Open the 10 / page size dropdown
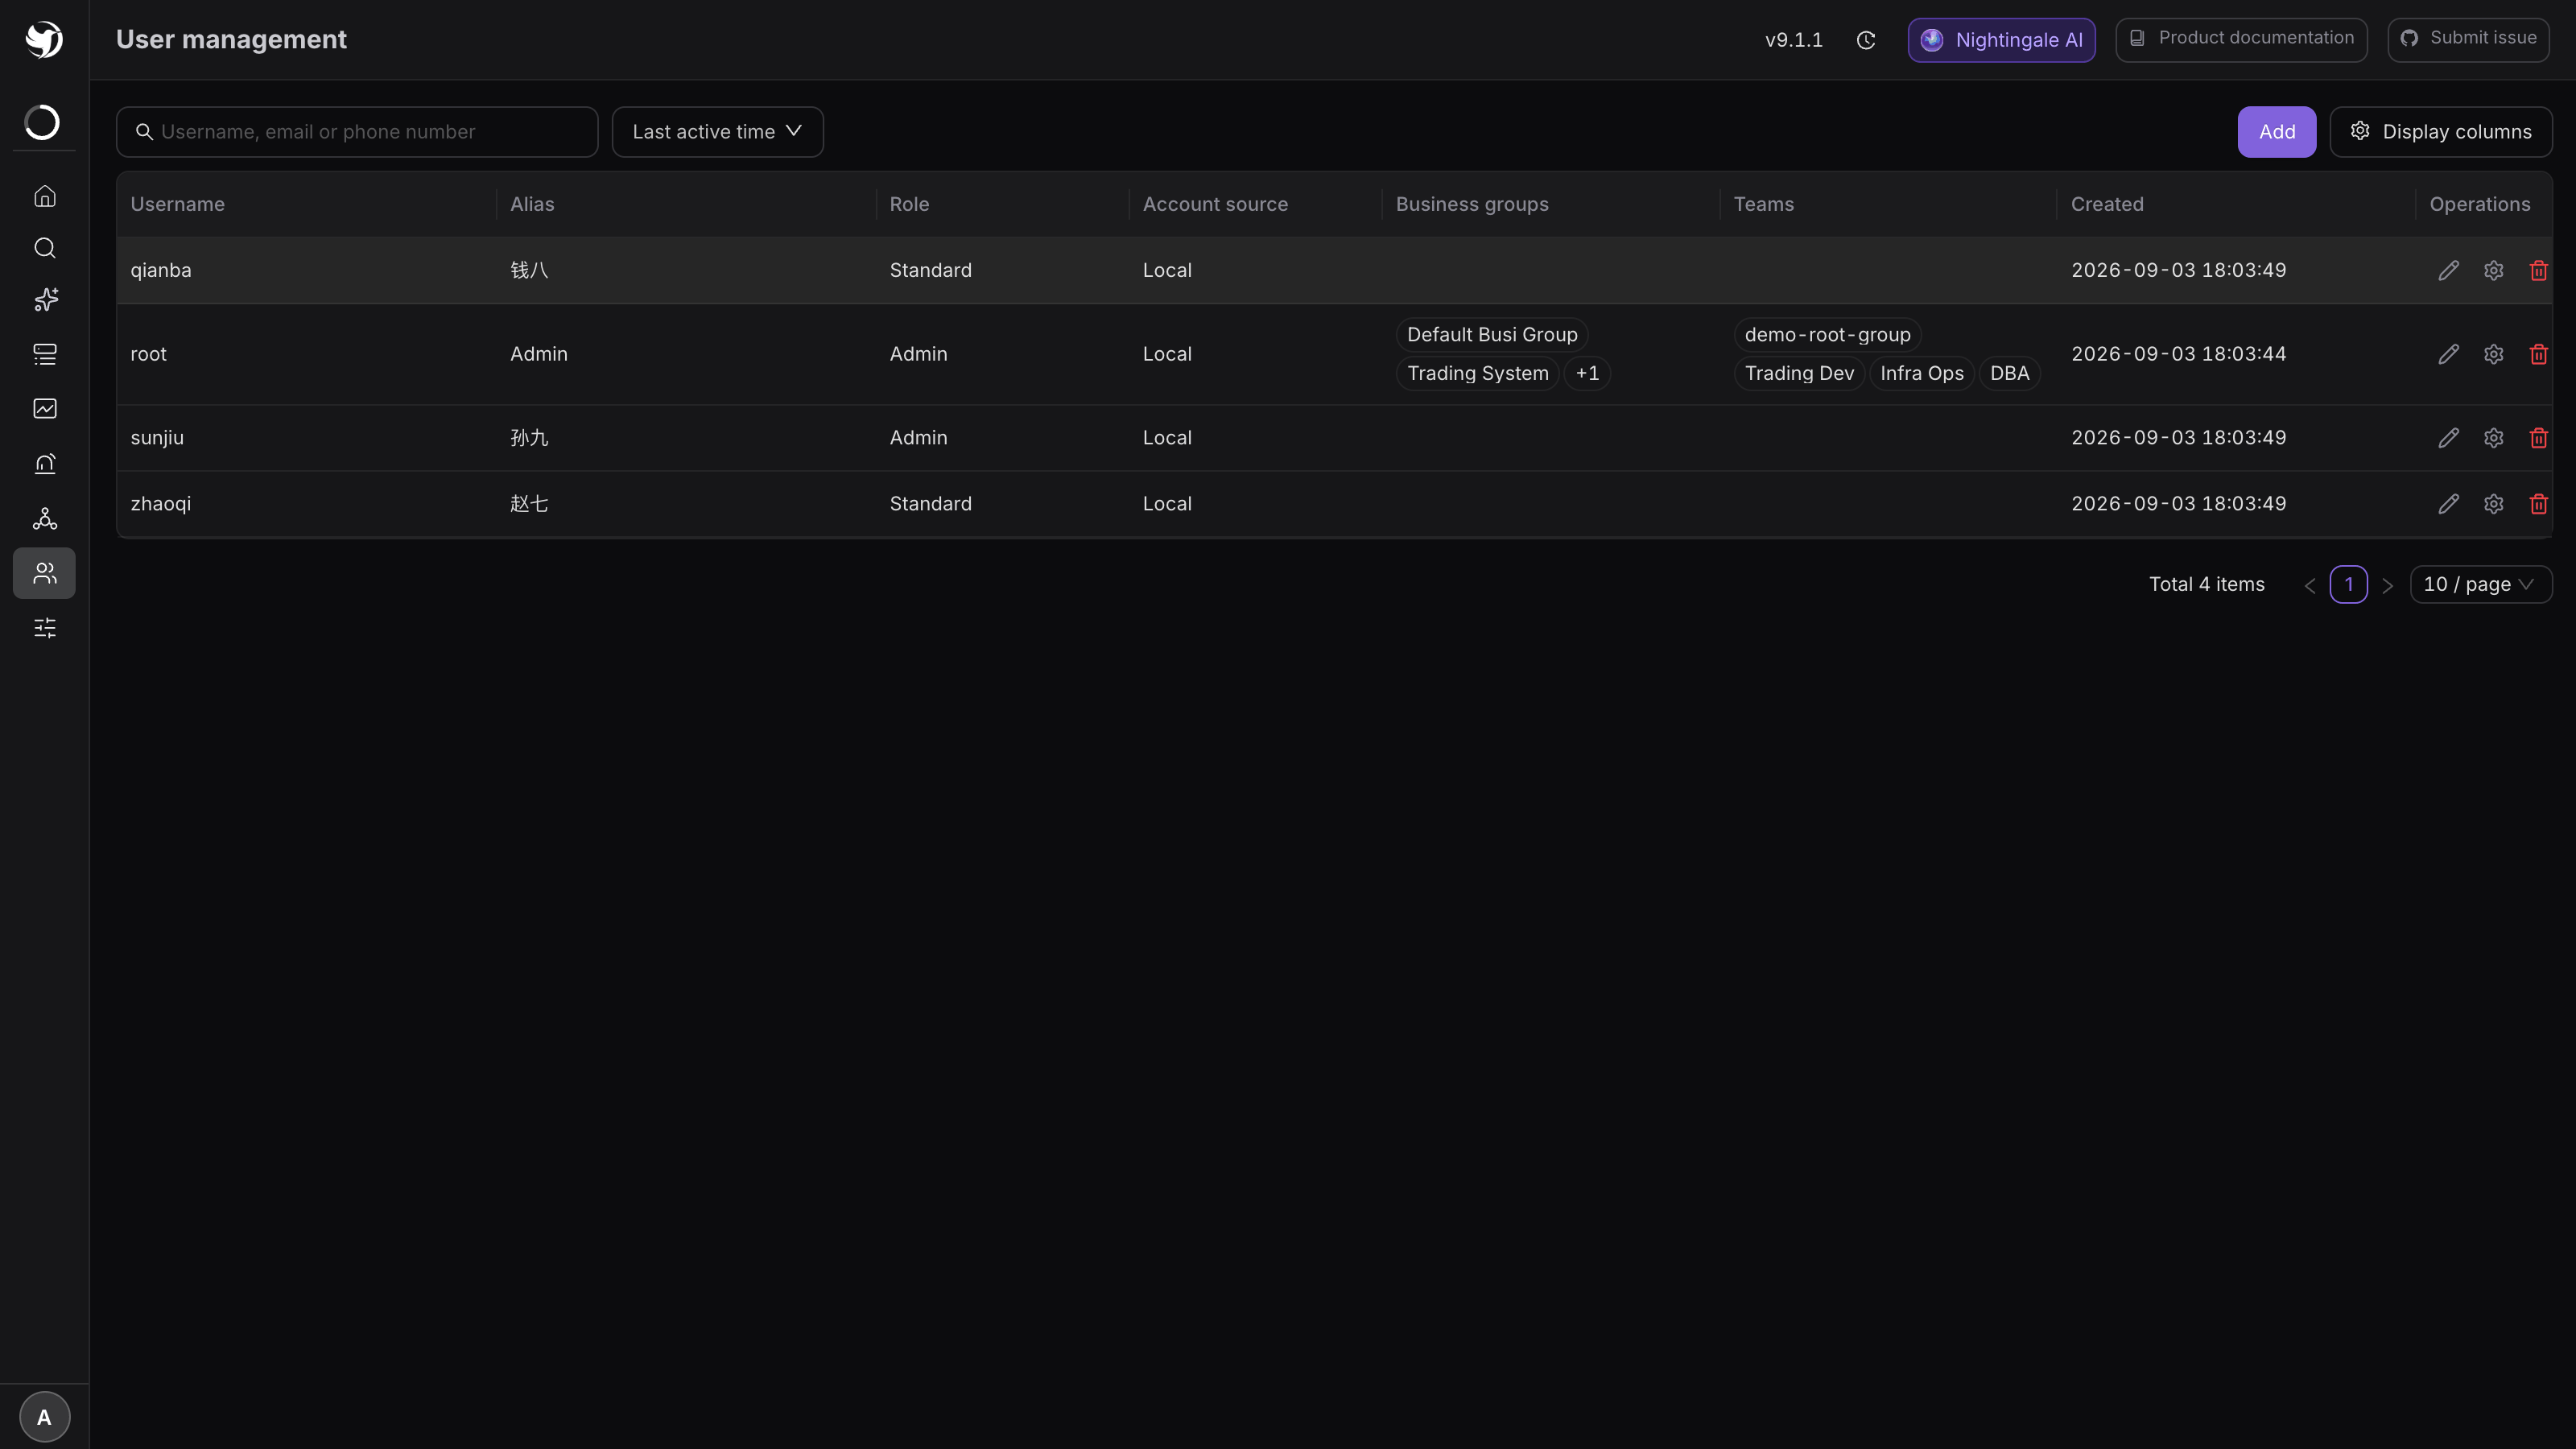2576x1449 pixels. coord(2480,585)
